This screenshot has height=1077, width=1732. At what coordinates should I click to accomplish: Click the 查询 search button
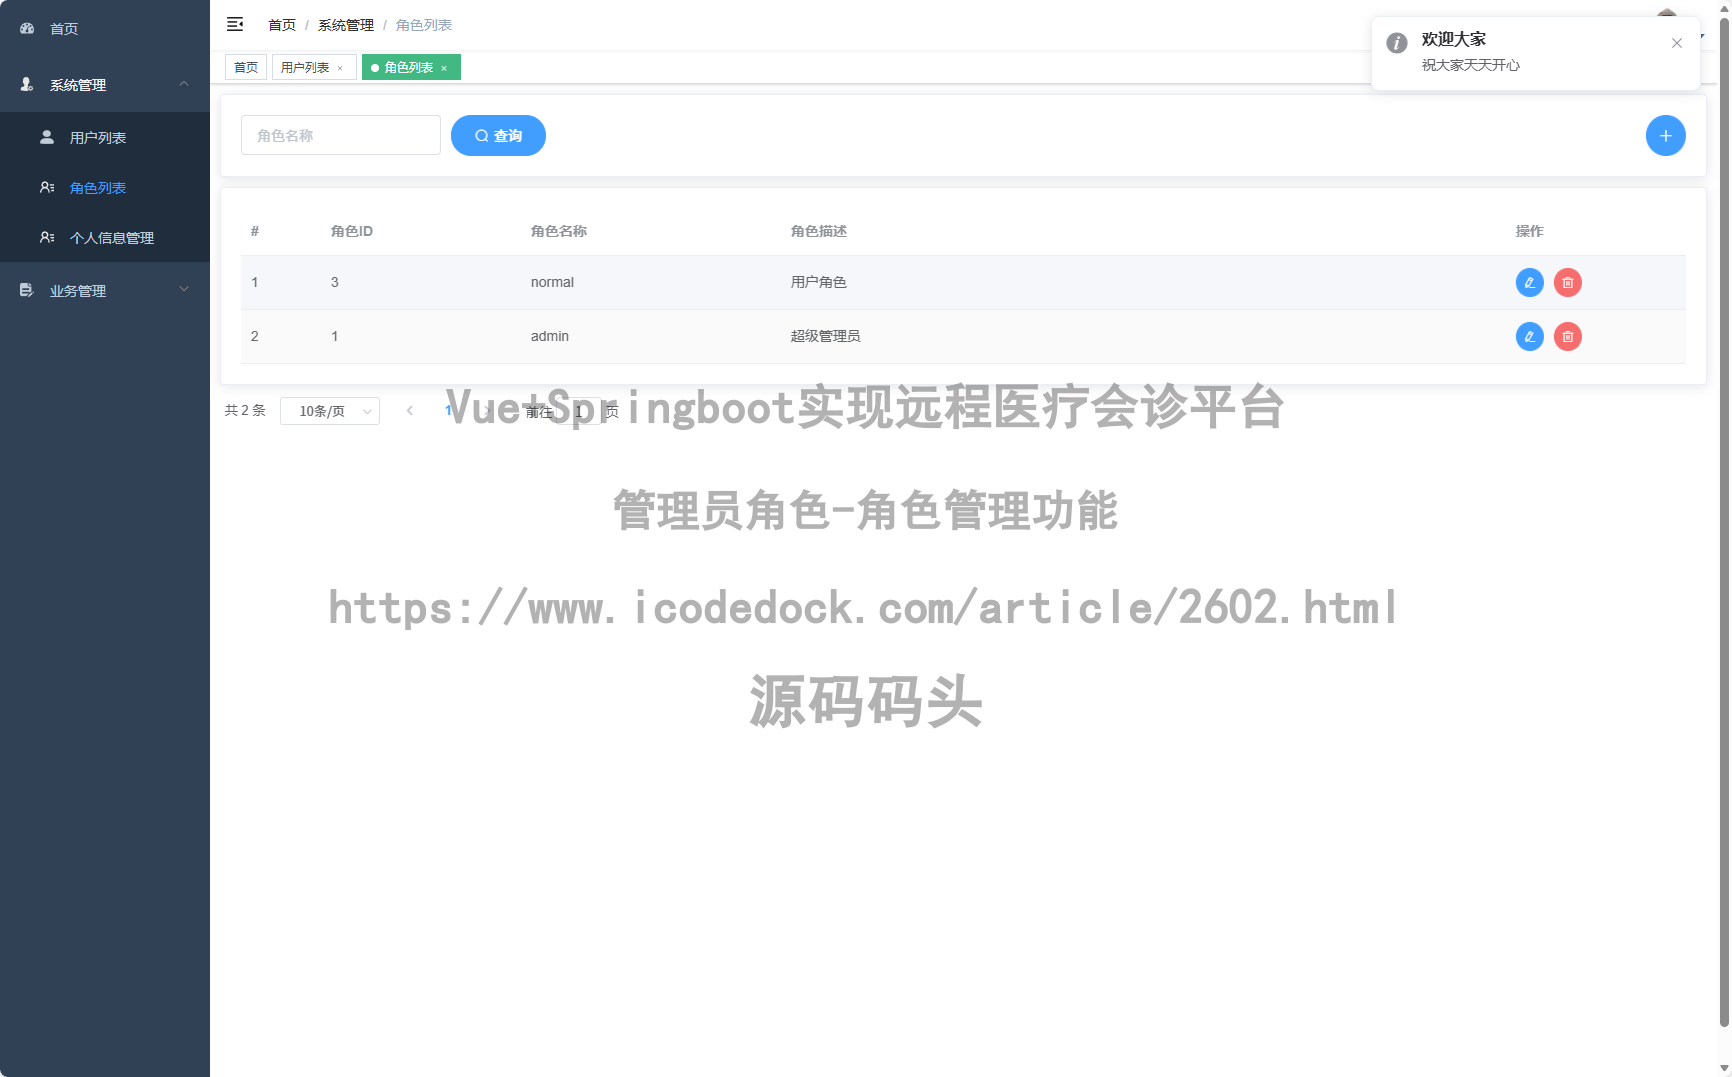tap(498, 135)
